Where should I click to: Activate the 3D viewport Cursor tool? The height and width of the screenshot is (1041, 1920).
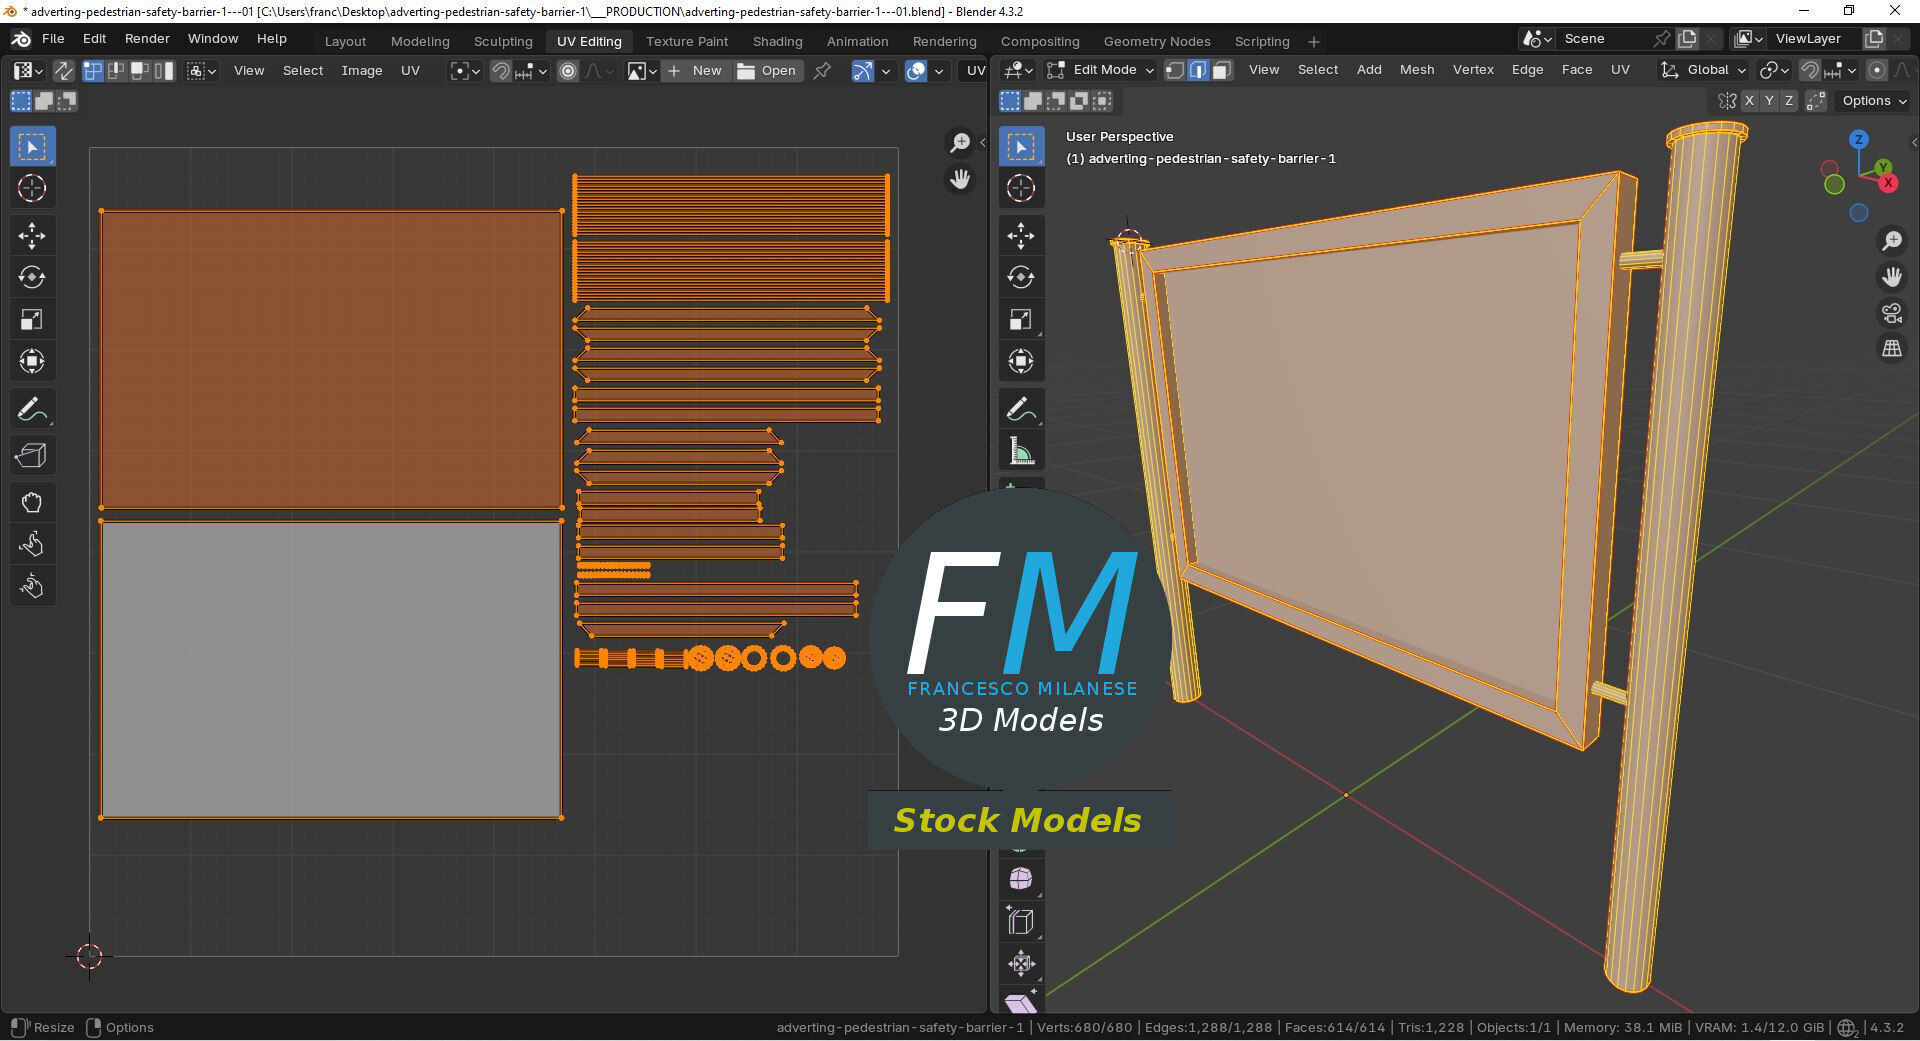[x=1021, y=188]
